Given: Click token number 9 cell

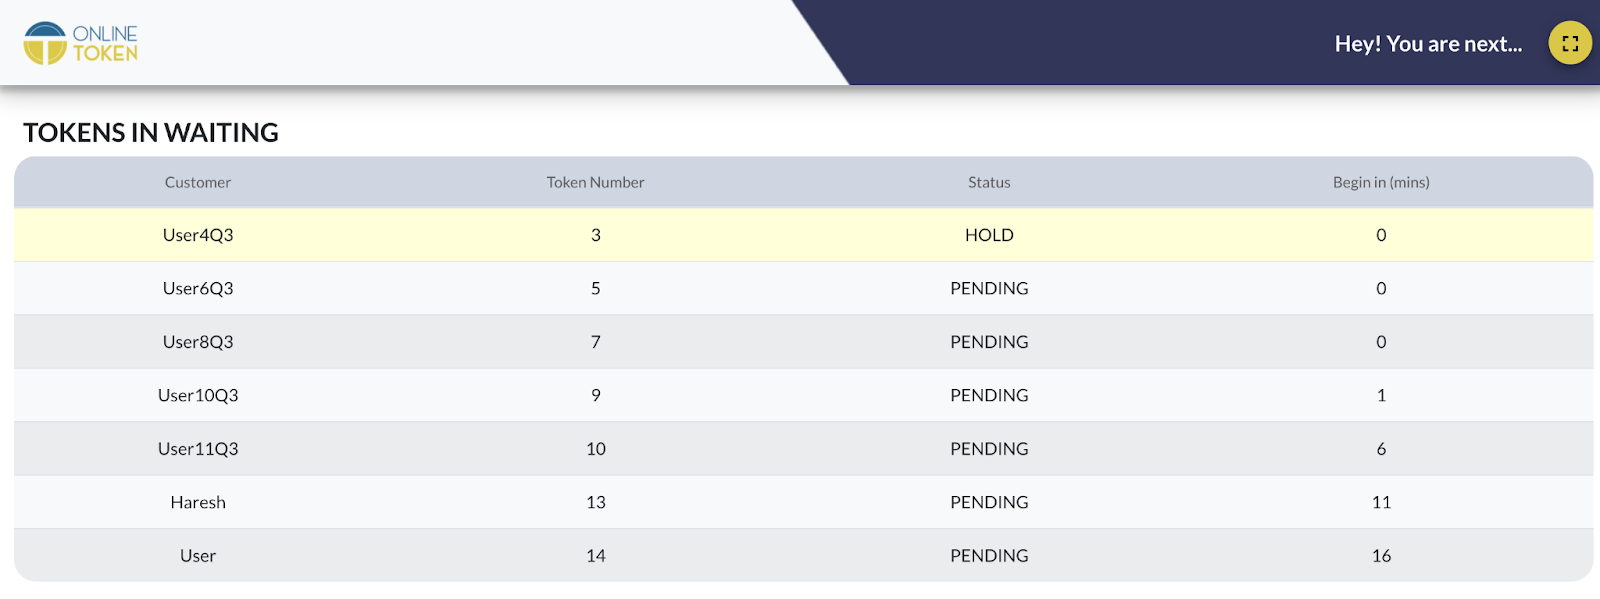Looking at the screenshot, I should click(x=596, y=395).
